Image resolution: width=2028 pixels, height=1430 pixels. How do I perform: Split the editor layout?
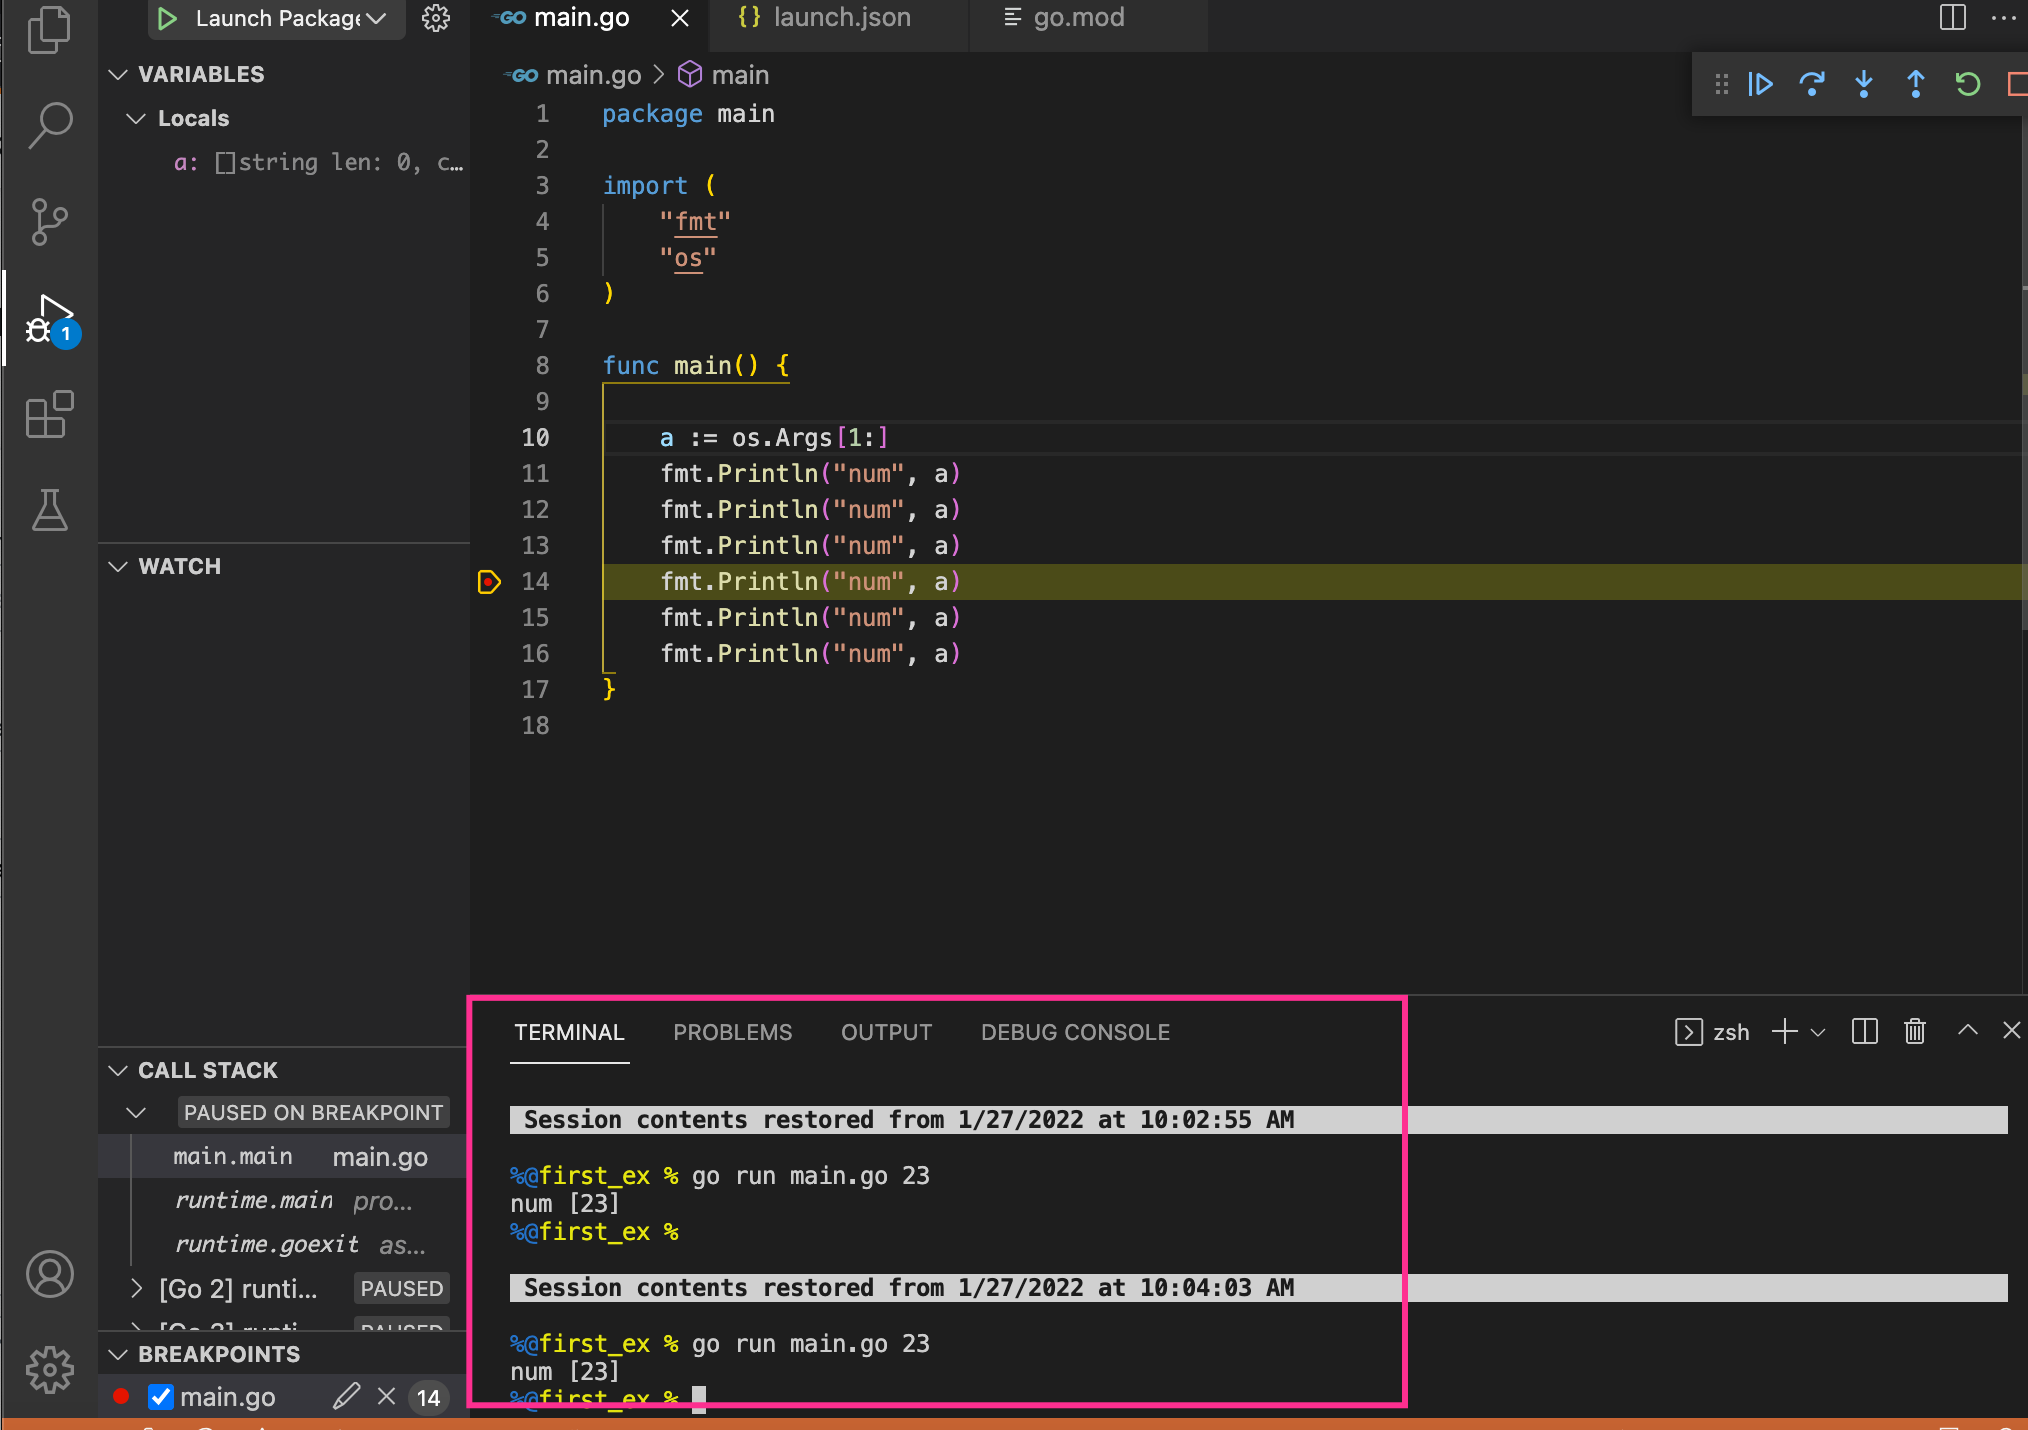click(x=1953, y=18)
